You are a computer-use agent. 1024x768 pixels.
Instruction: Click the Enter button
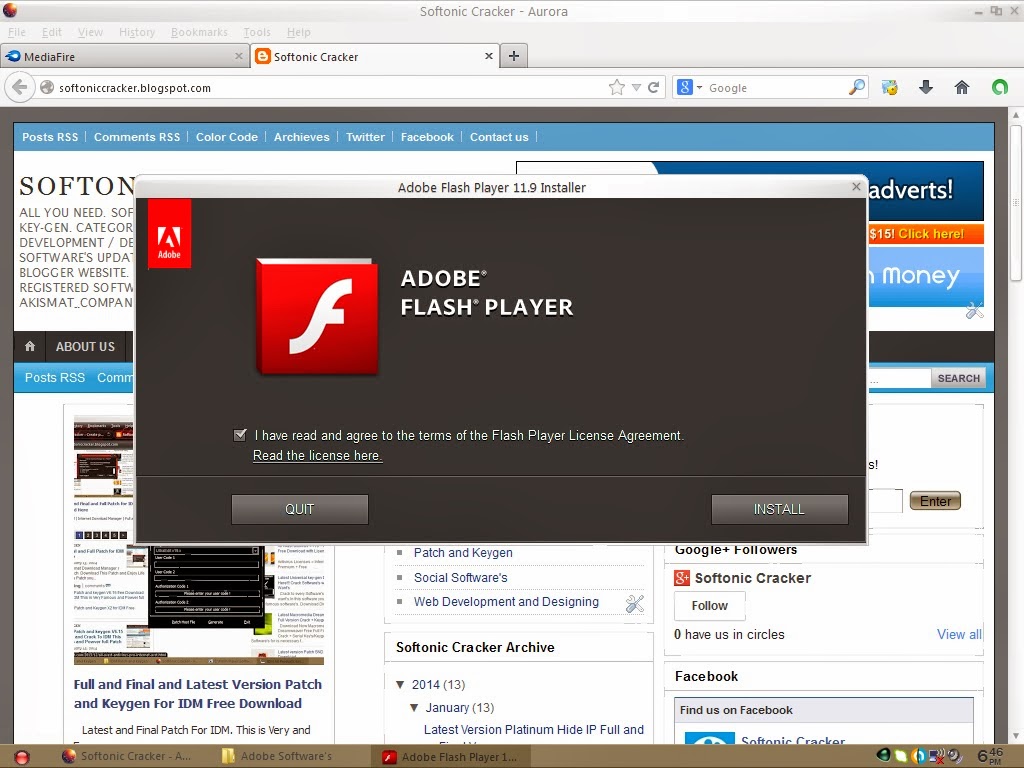pos(935,501)
